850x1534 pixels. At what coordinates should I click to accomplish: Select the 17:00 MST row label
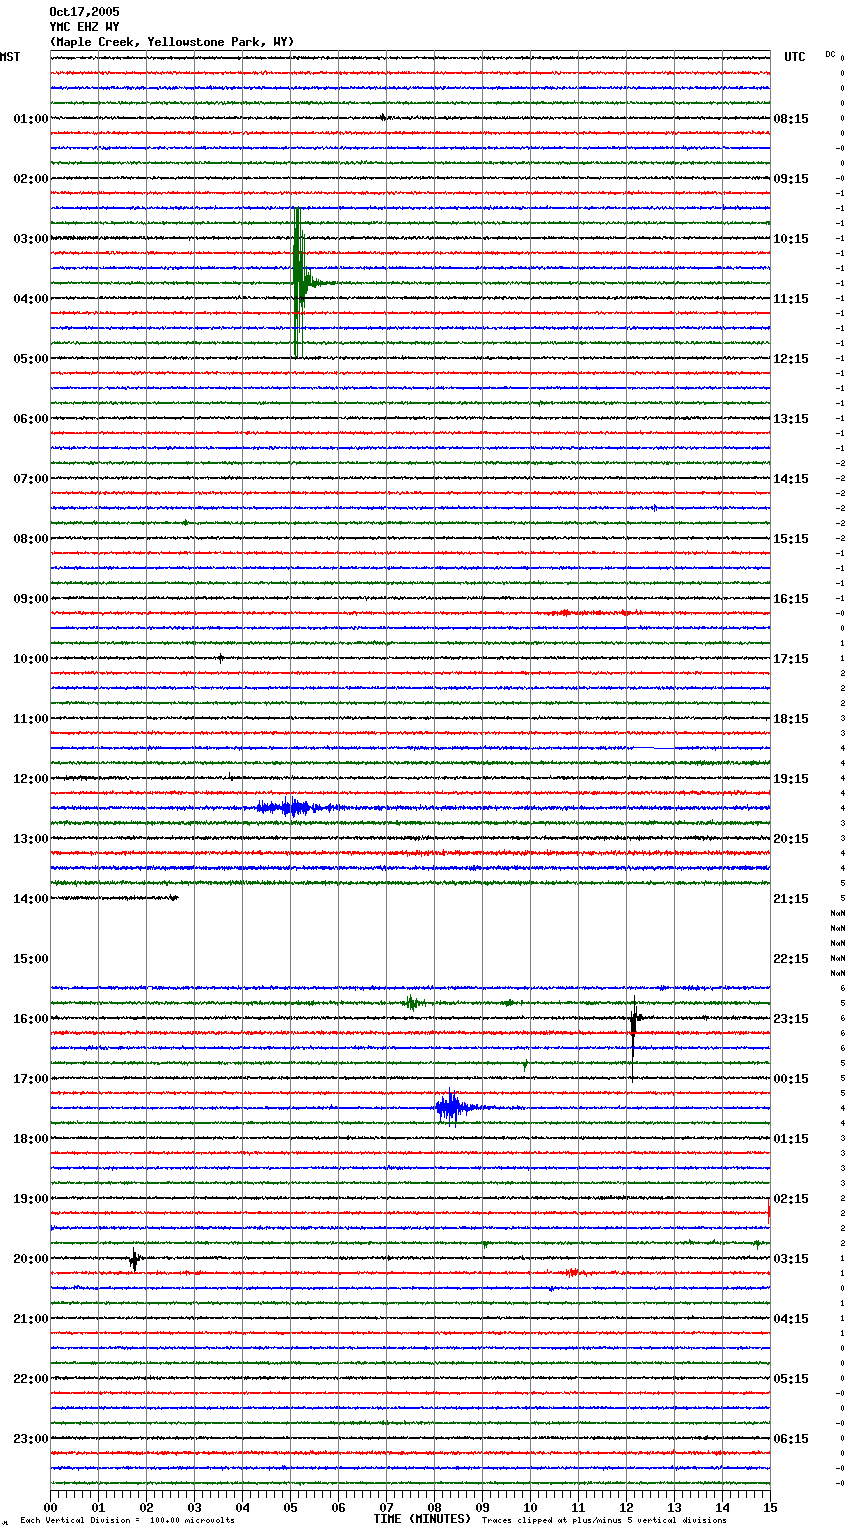(31, 1079)
